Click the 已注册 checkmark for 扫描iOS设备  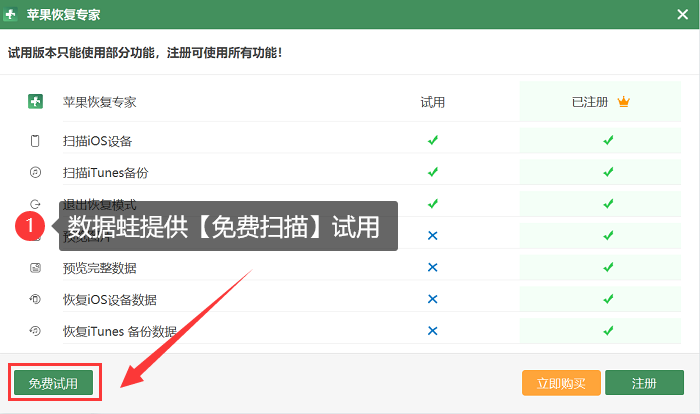coord(608,141)
